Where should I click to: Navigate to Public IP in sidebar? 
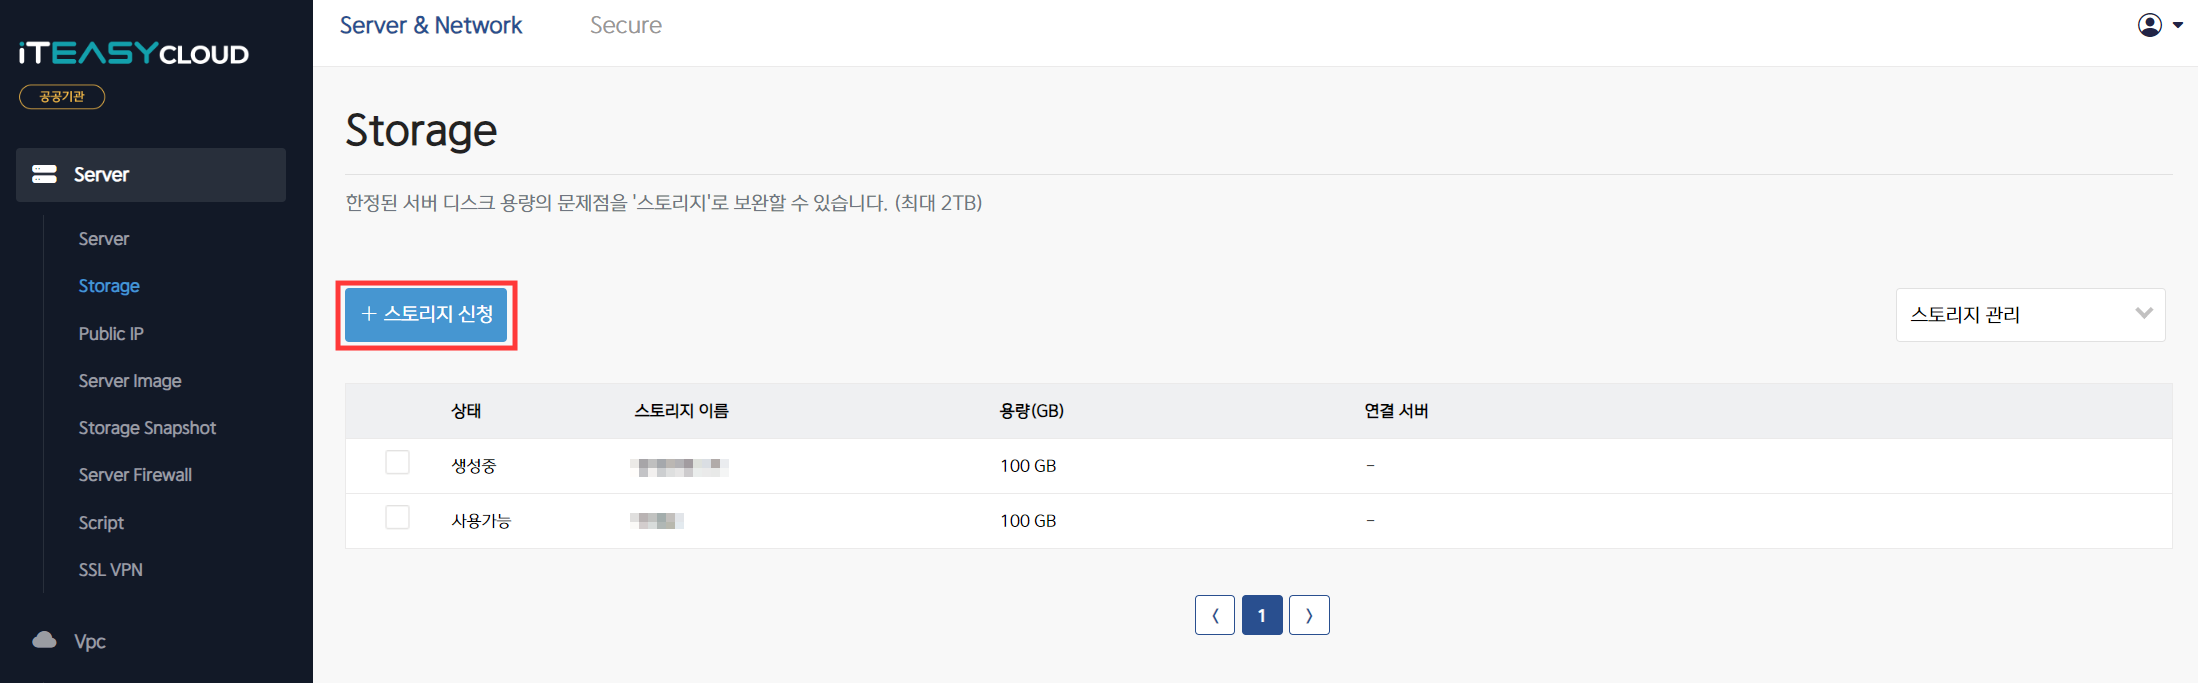click(x=111, y=333)
